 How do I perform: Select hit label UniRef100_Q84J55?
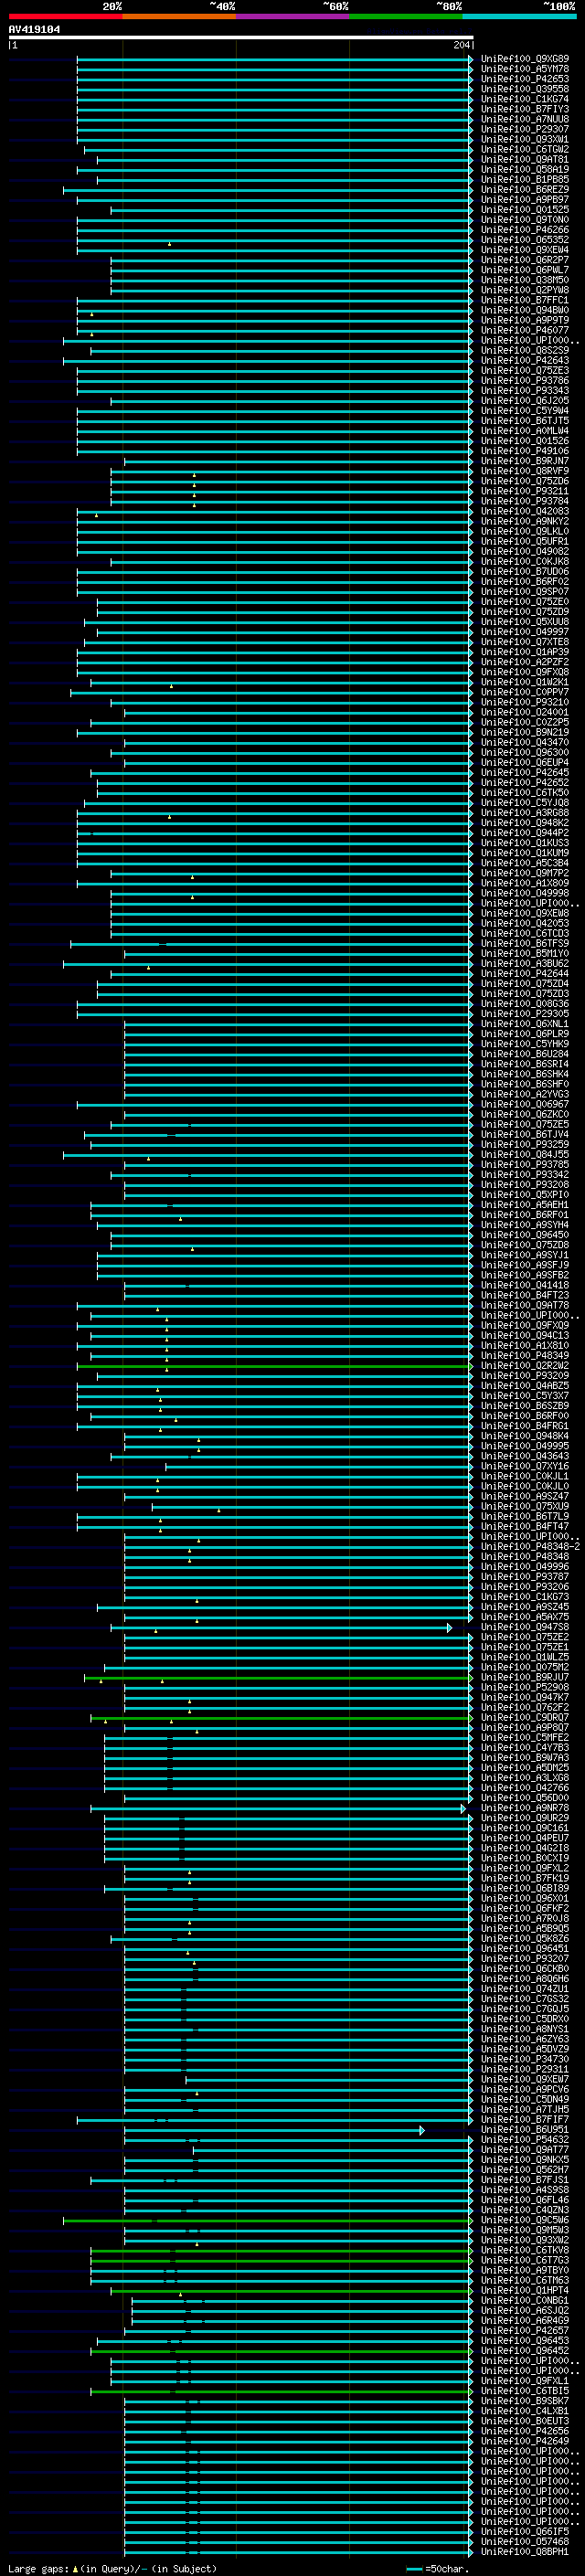[525, 1154]
